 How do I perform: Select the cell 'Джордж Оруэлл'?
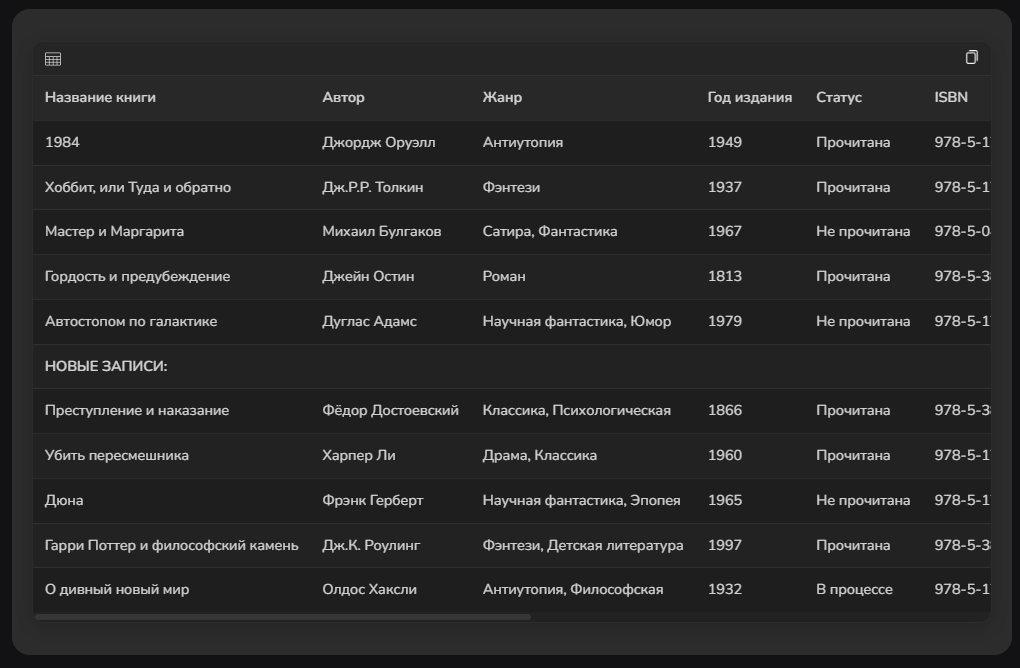click(379, 142)
